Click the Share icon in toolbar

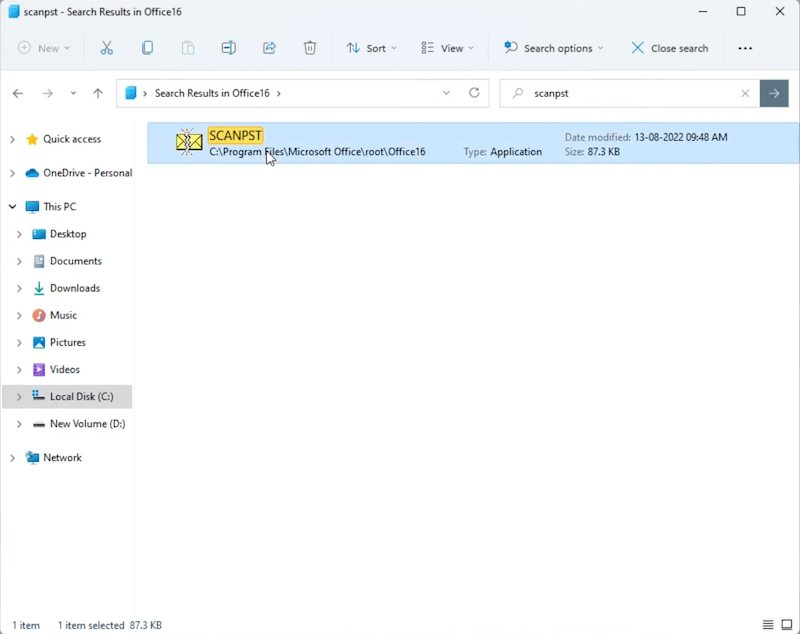(x=269, y=48)
